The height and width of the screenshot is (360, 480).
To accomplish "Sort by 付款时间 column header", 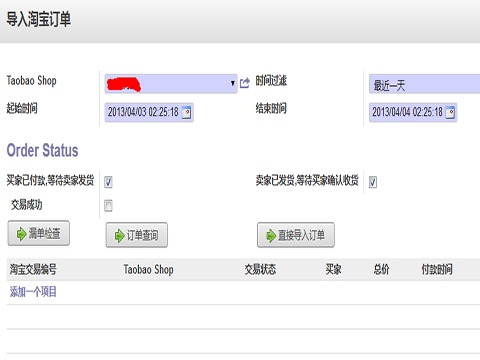I will pyautogui.click(x=437, y=269).
